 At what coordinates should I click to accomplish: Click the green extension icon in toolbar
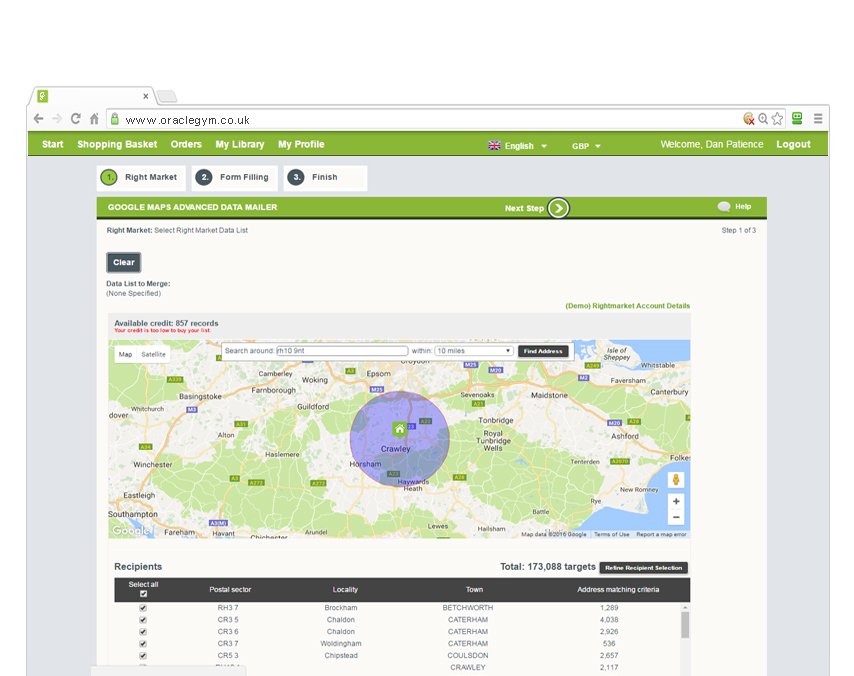(797, 118)
